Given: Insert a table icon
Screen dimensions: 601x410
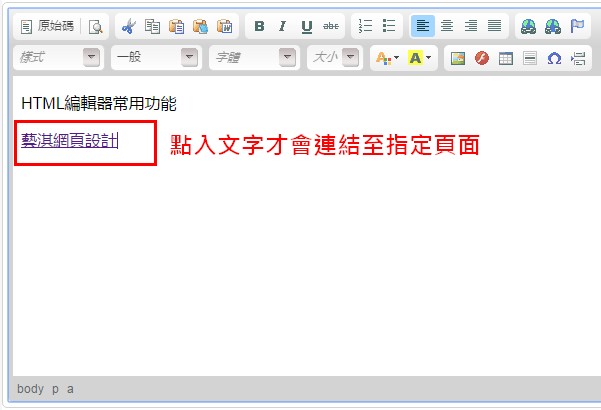Looking at the screenshot, I should (506, 58).
